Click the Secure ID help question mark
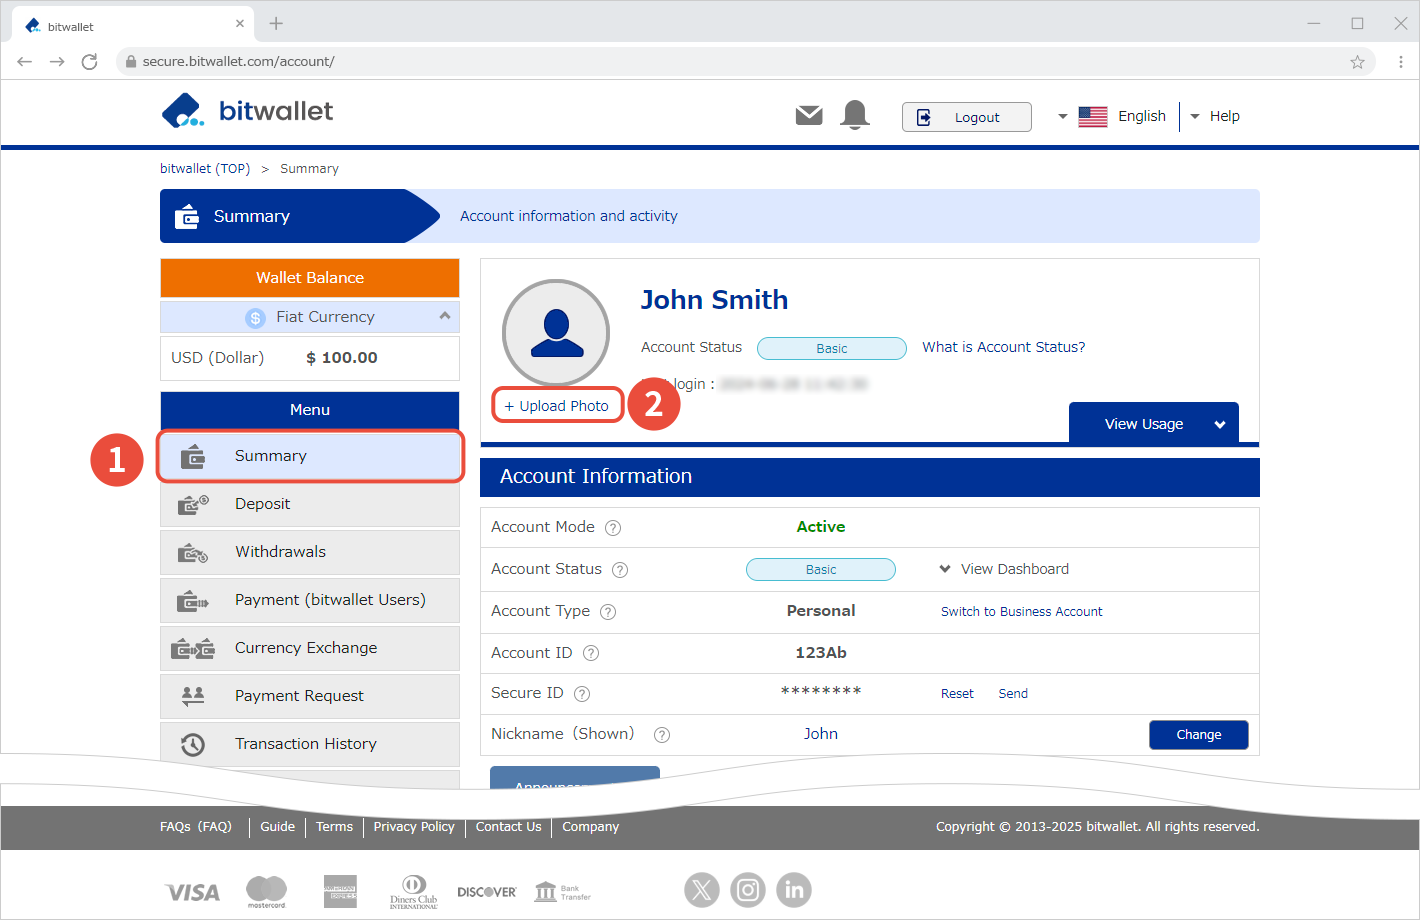Image resolution: width=1420 pixels, height=920 pixels. (x=582, y=694)
